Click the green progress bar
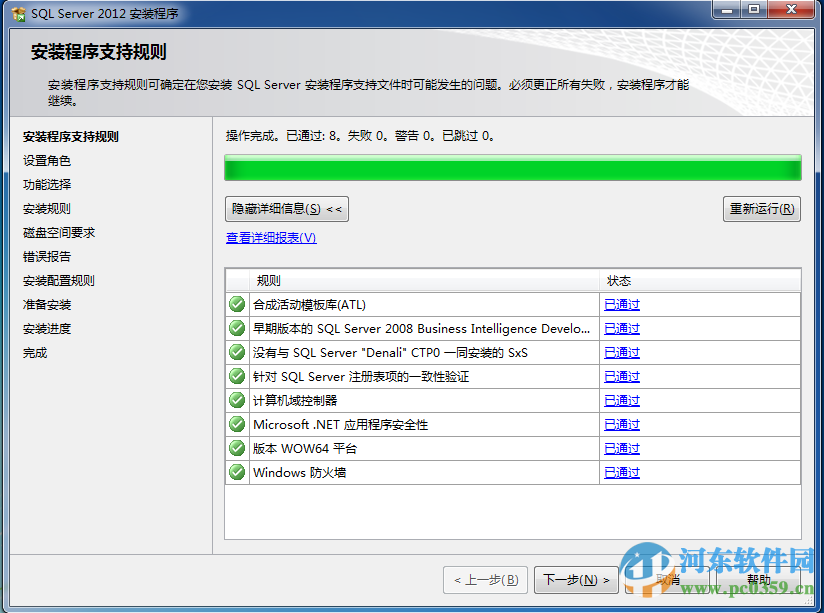This screenshot has height=613, width=824. (512, 166)
